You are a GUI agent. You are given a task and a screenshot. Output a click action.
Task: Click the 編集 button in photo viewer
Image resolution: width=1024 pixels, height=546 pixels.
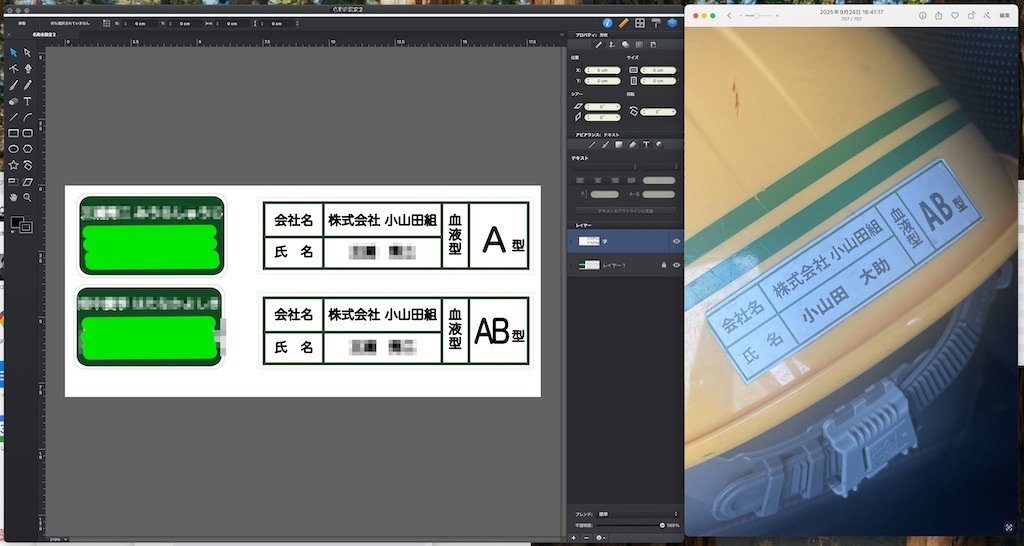(1004, 16)
